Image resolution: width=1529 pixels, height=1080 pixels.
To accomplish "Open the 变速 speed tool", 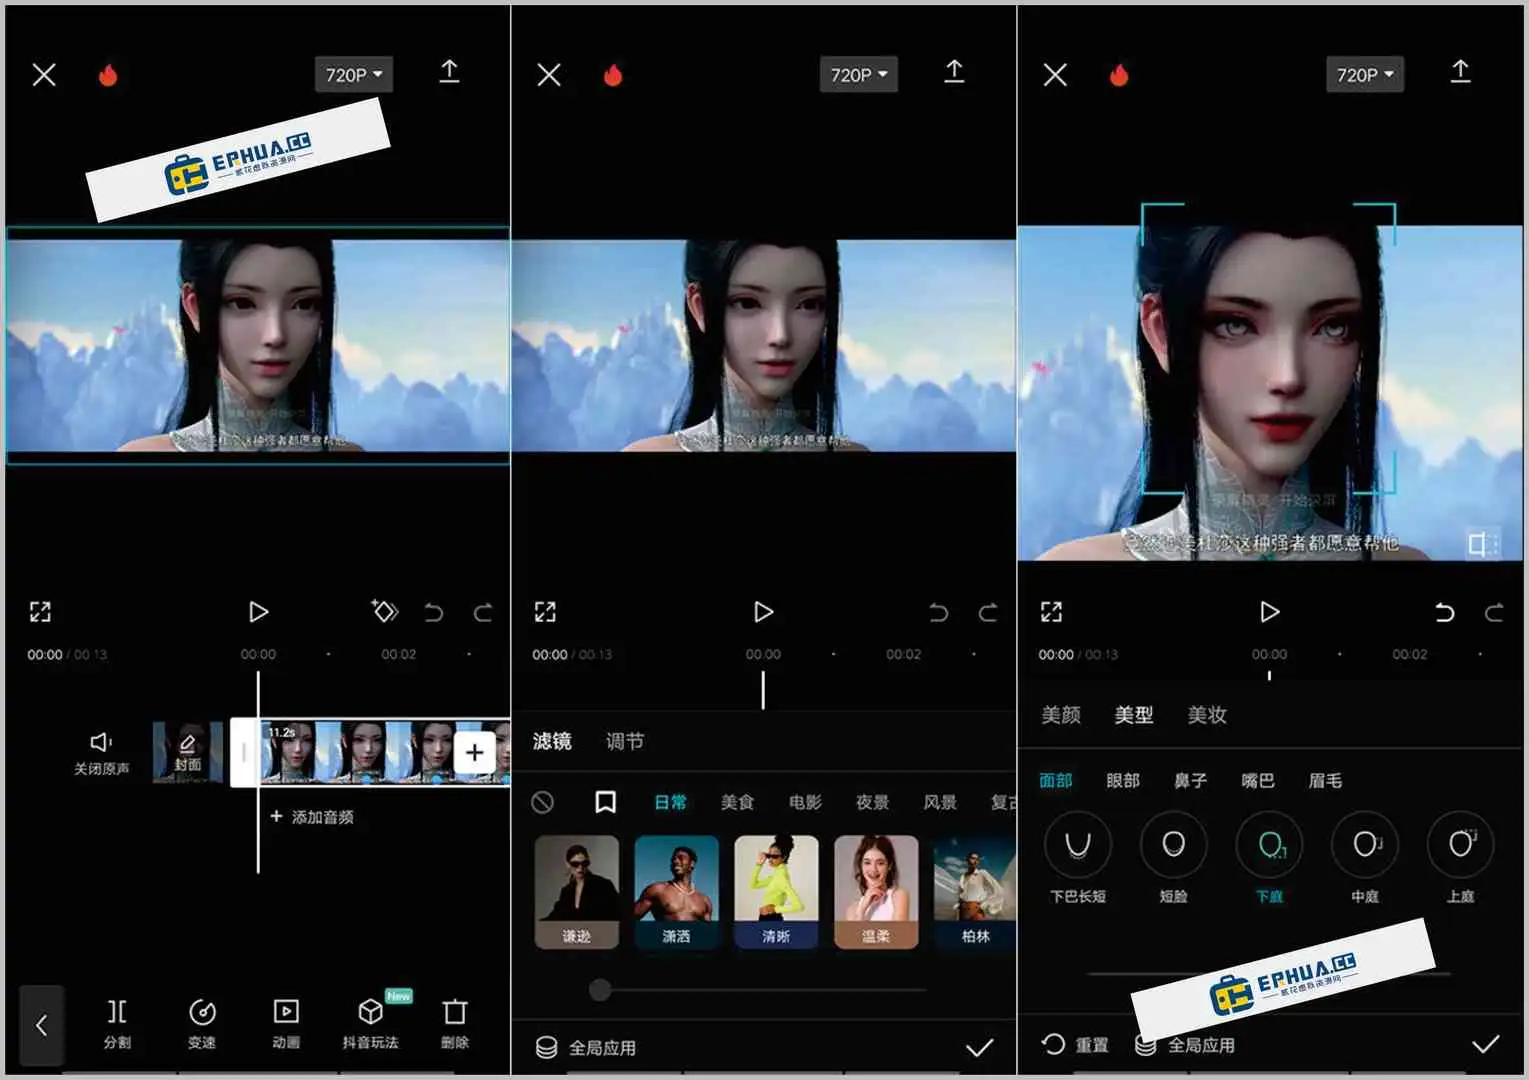I will tap(202, 1022).
